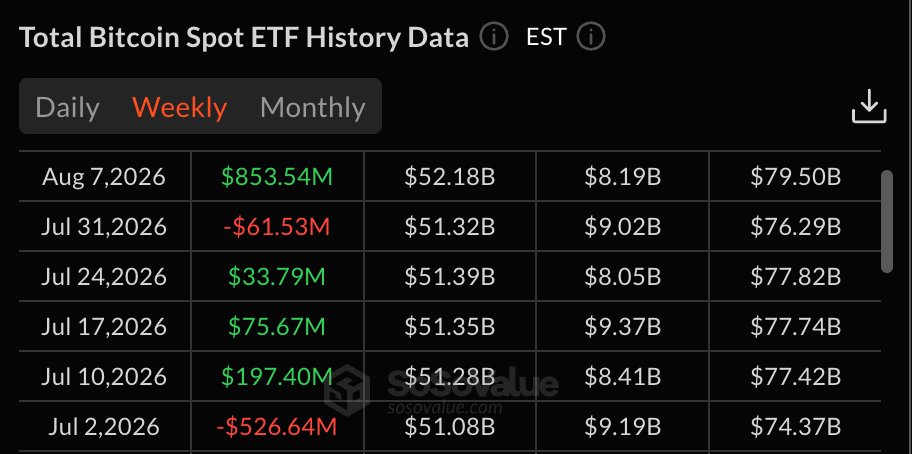
Task: Select the Weekly tab
Action: 180,108
